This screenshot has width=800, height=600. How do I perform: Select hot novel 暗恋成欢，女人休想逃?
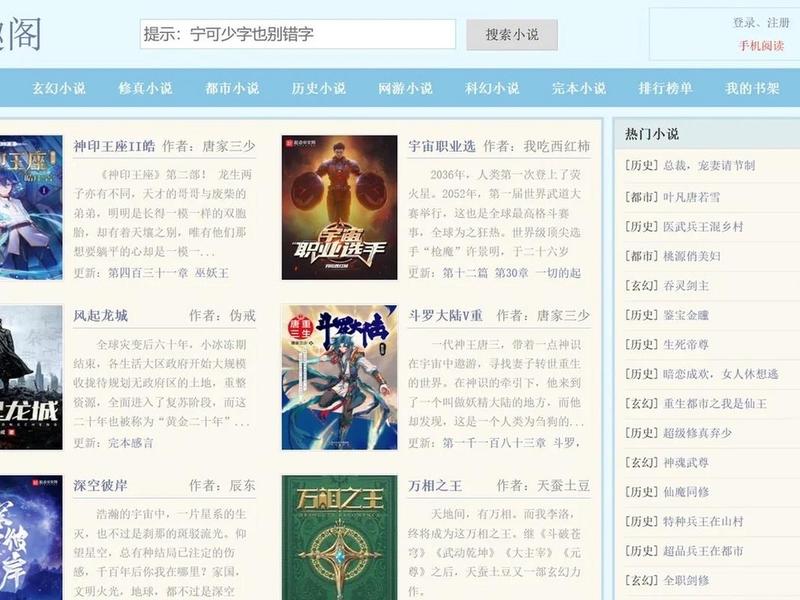[720, 374]
